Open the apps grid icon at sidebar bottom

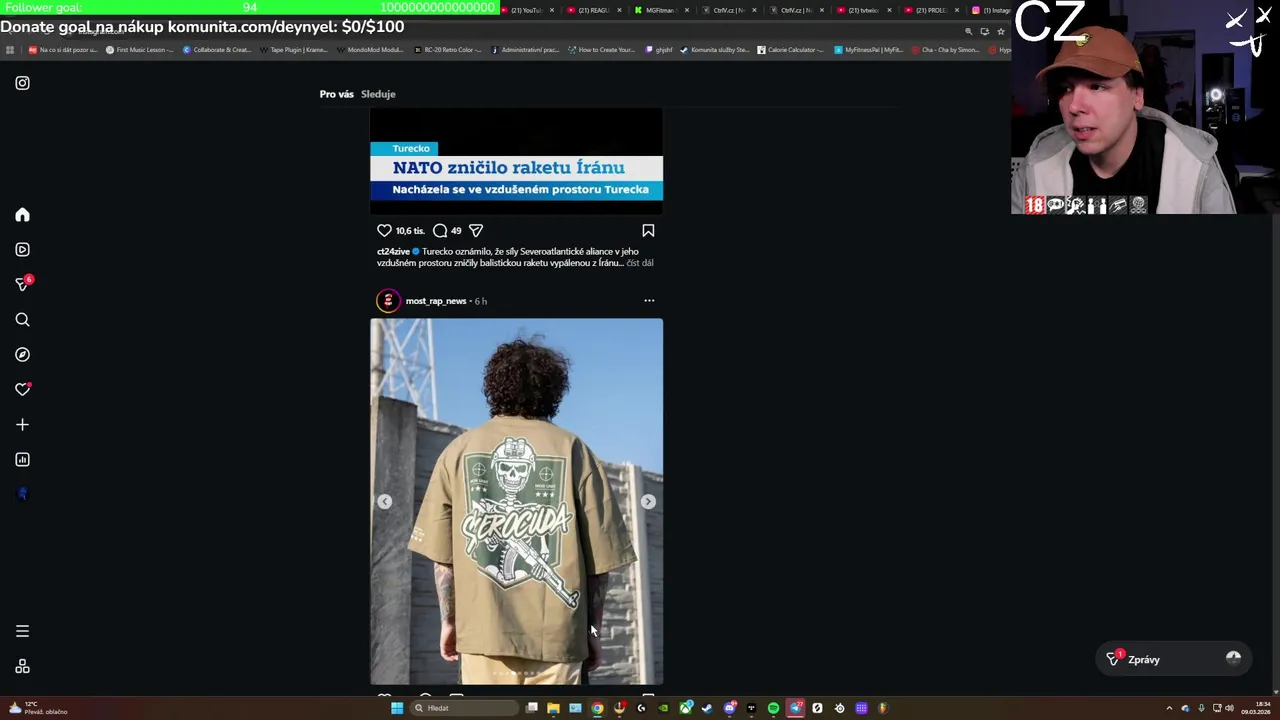tap(22, 667)
